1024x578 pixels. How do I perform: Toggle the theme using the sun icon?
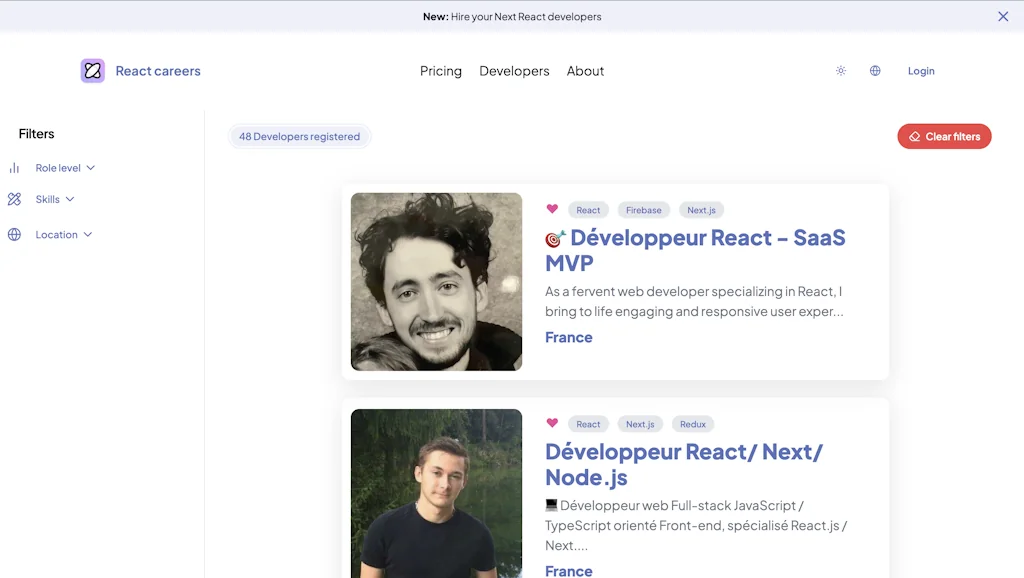[x=841, y=71]
